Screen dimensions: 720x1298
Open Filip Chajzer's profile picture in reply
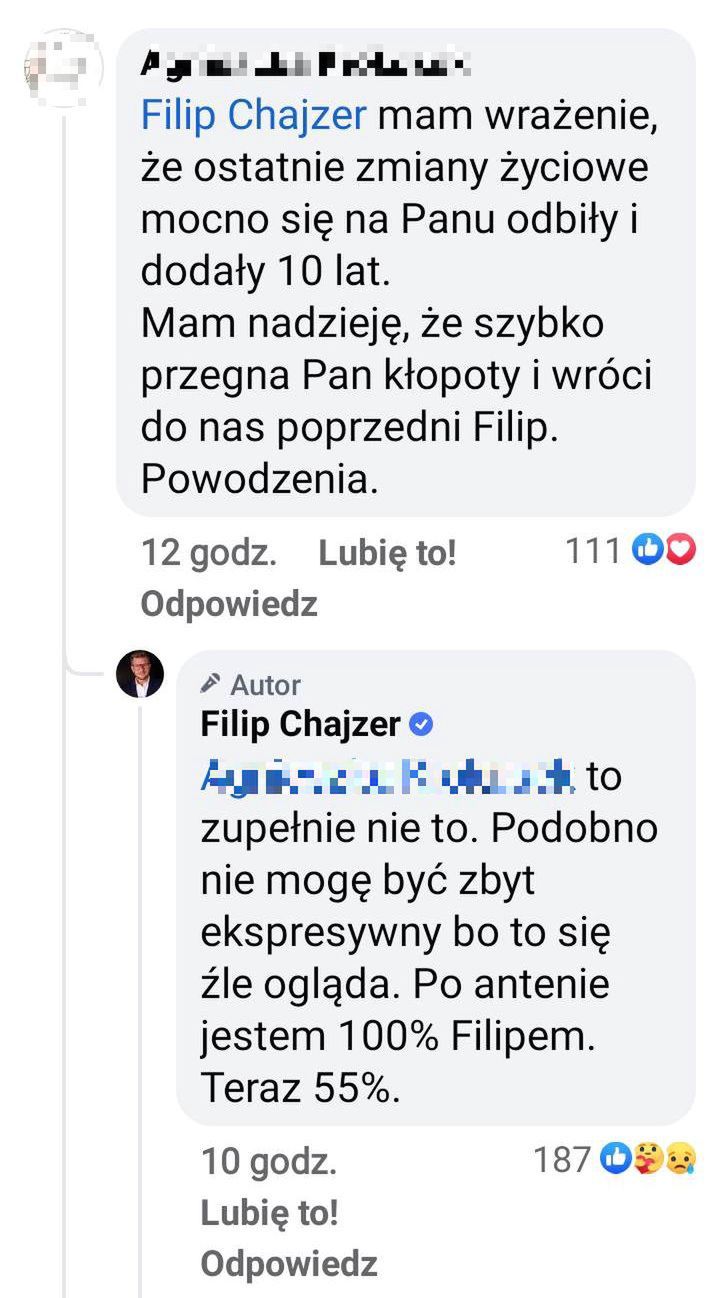[x=140, y=675]
